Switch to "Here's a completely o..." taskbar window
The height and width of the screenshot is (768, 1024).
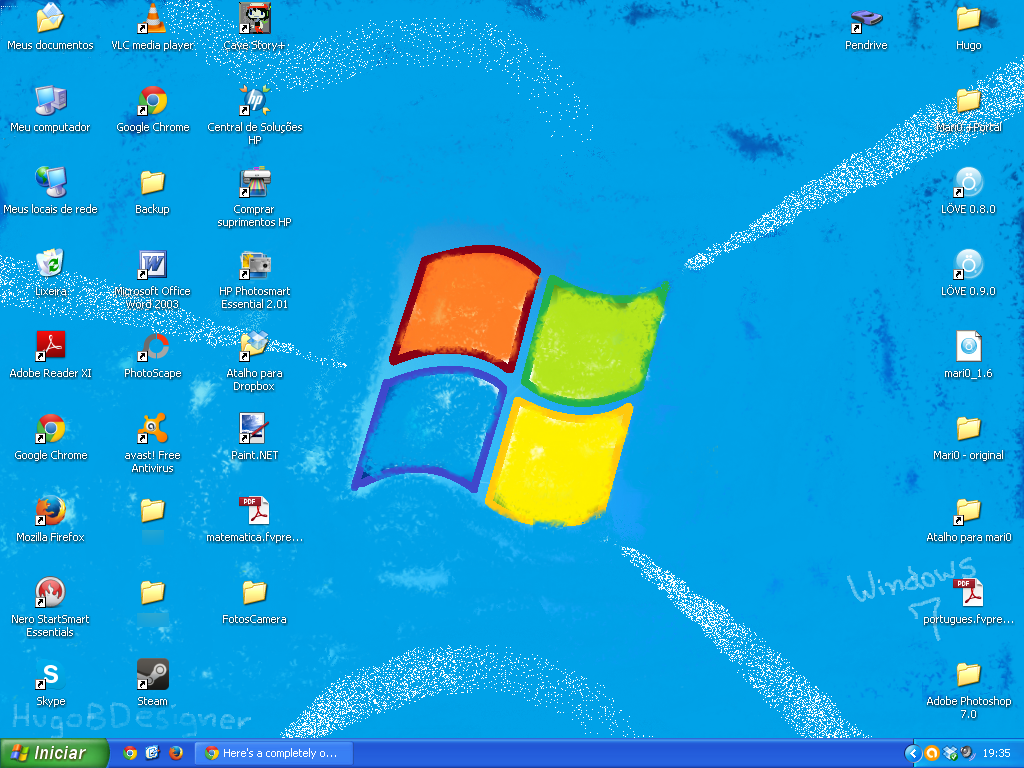point(274,753)
